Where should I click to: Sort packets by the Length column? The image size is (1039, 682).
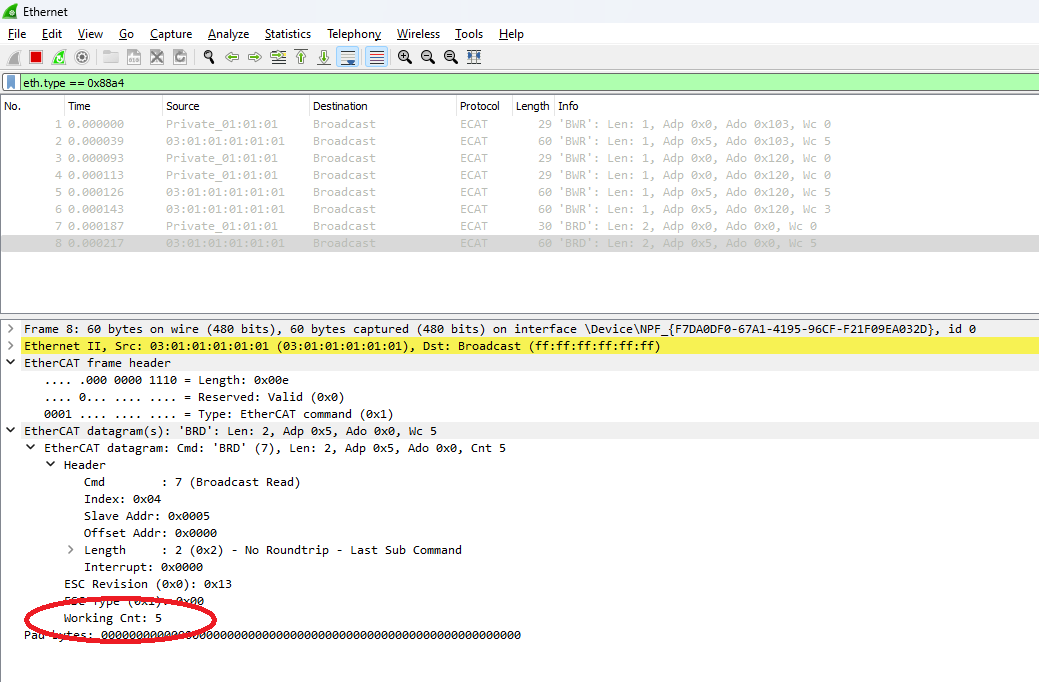pyautogui.click(x=532, y=105)
